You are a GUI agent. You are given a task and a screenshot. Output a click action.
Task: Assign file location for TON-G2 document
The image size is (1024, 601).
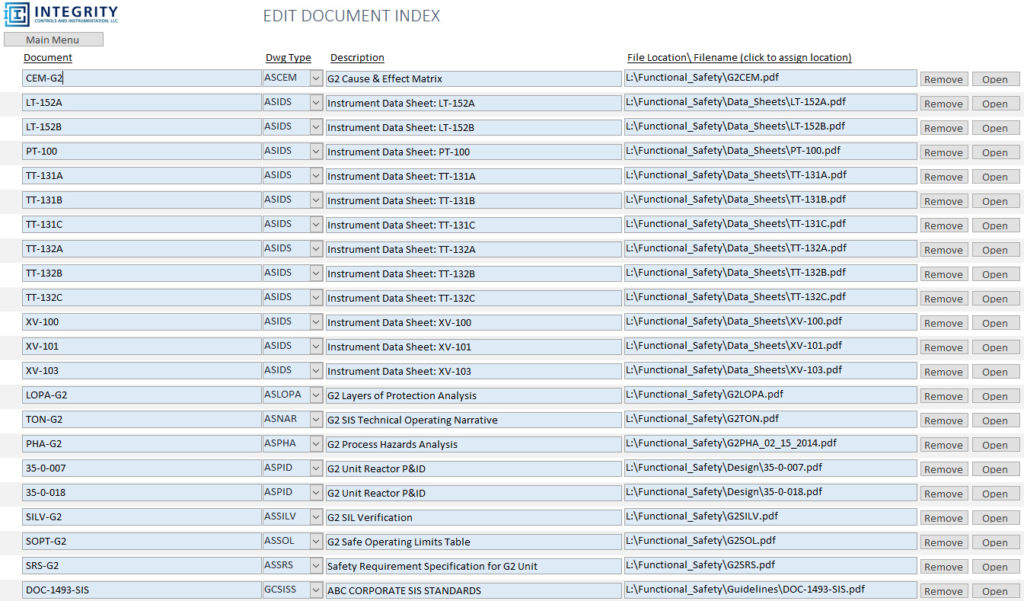click(x=769, y=419)
